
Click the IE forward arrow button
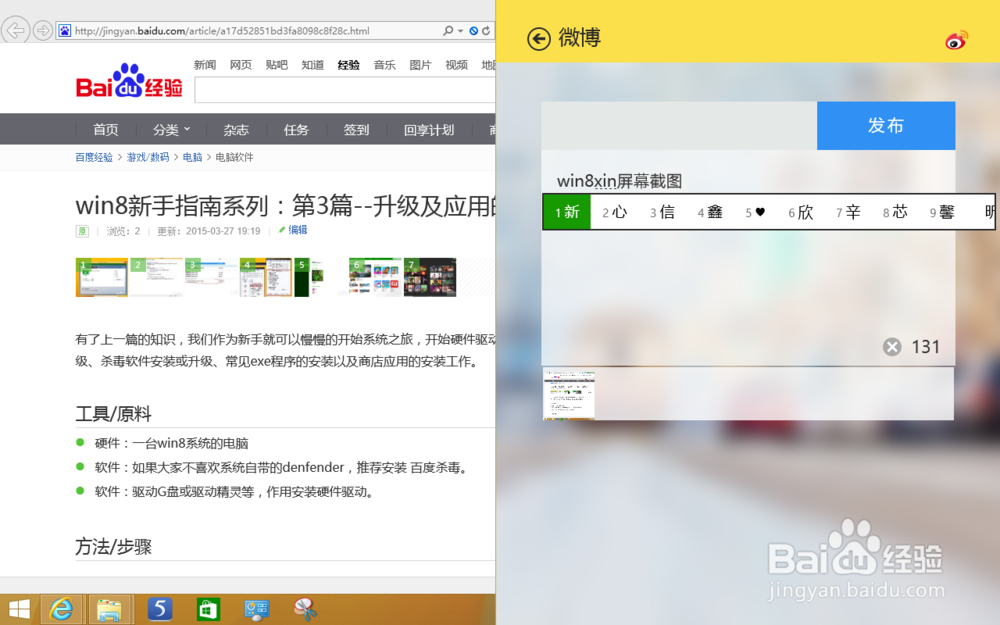pyautogui.click(x=43, y=30)
